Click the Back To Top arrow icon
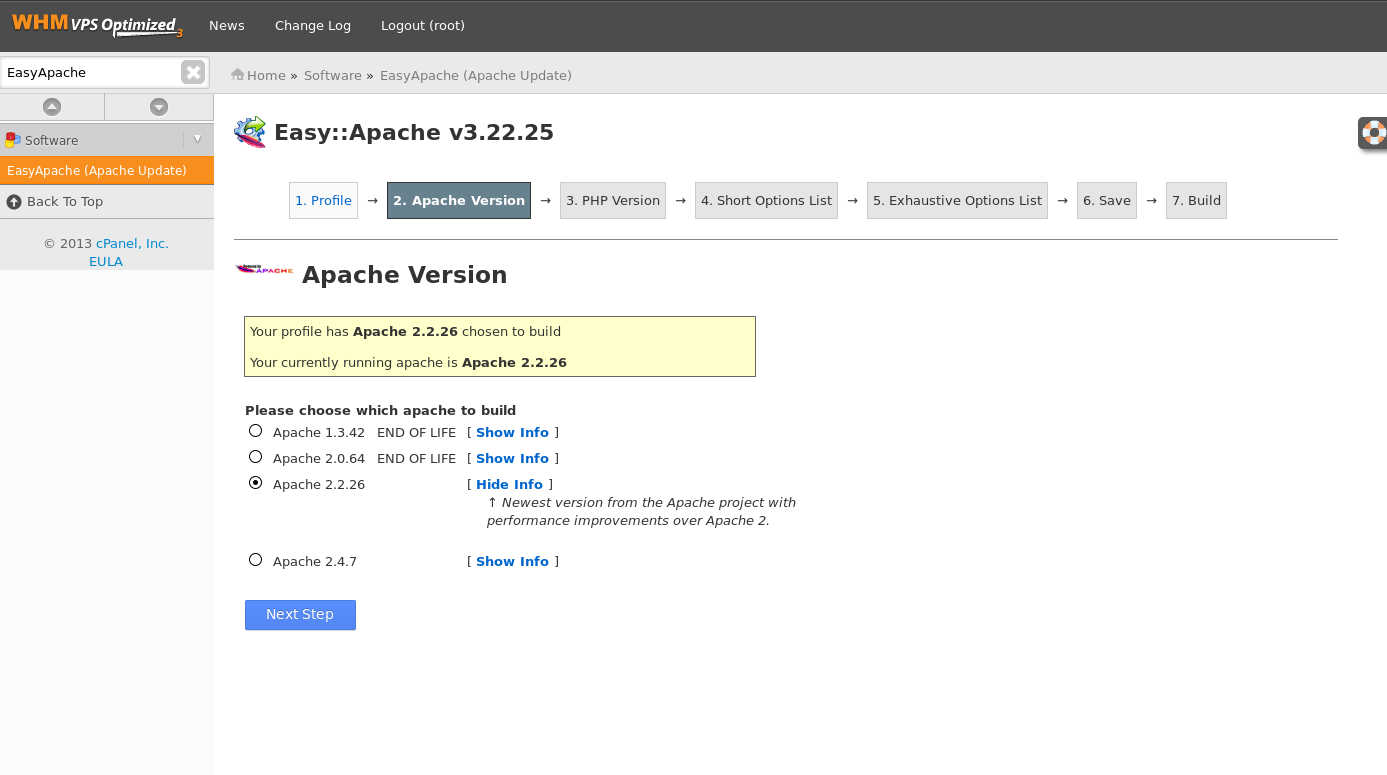 (x=14, y=202)
